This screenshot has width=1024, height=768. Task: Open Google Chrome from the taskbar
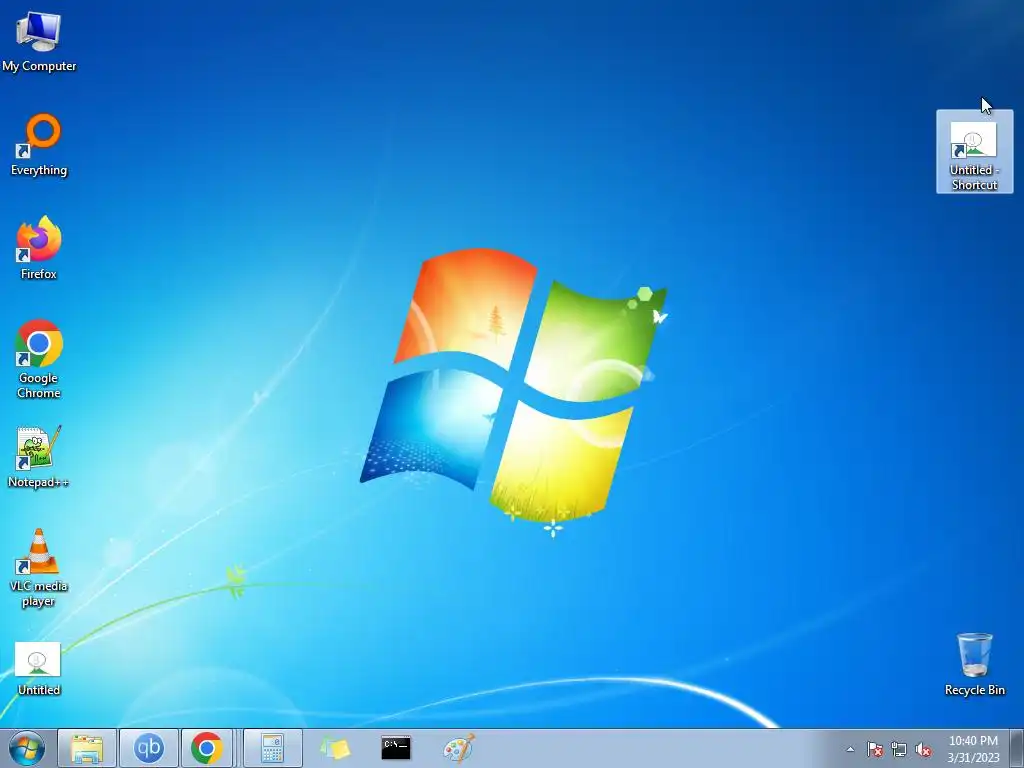[207, 748]
